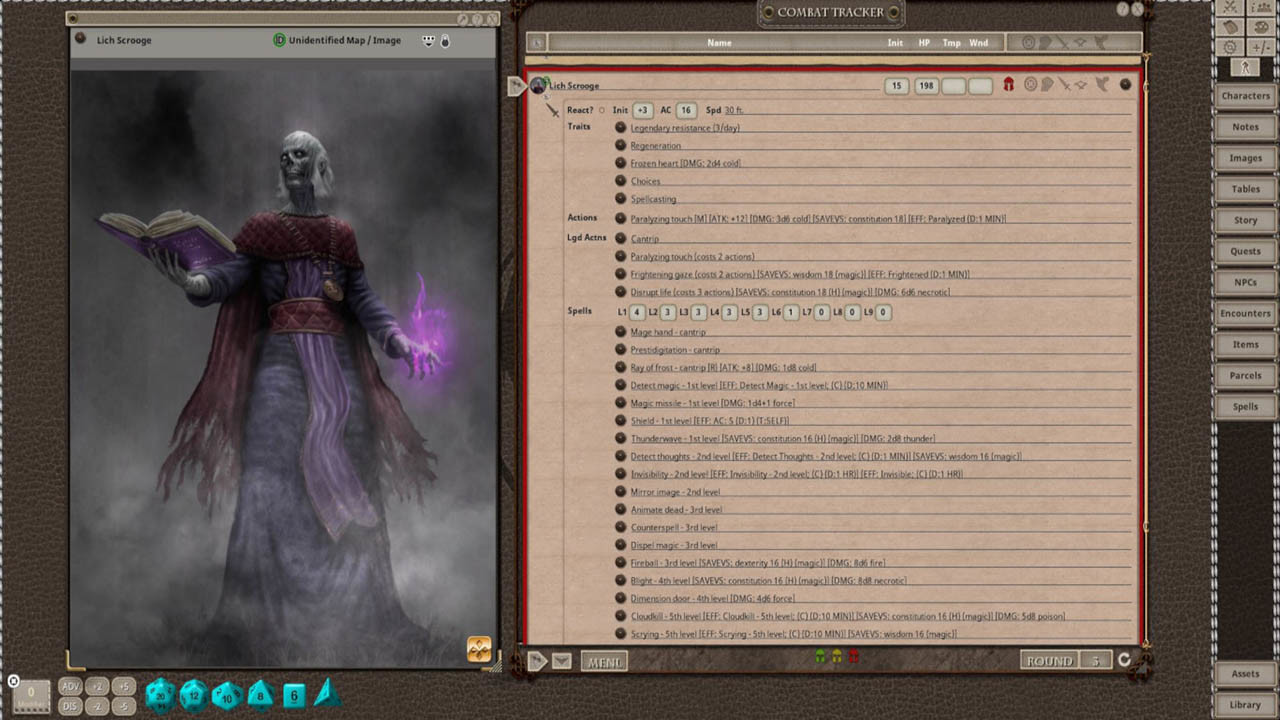Click the HP field showing 198
The image size is (1280, 720).
[x=926, y=86]
